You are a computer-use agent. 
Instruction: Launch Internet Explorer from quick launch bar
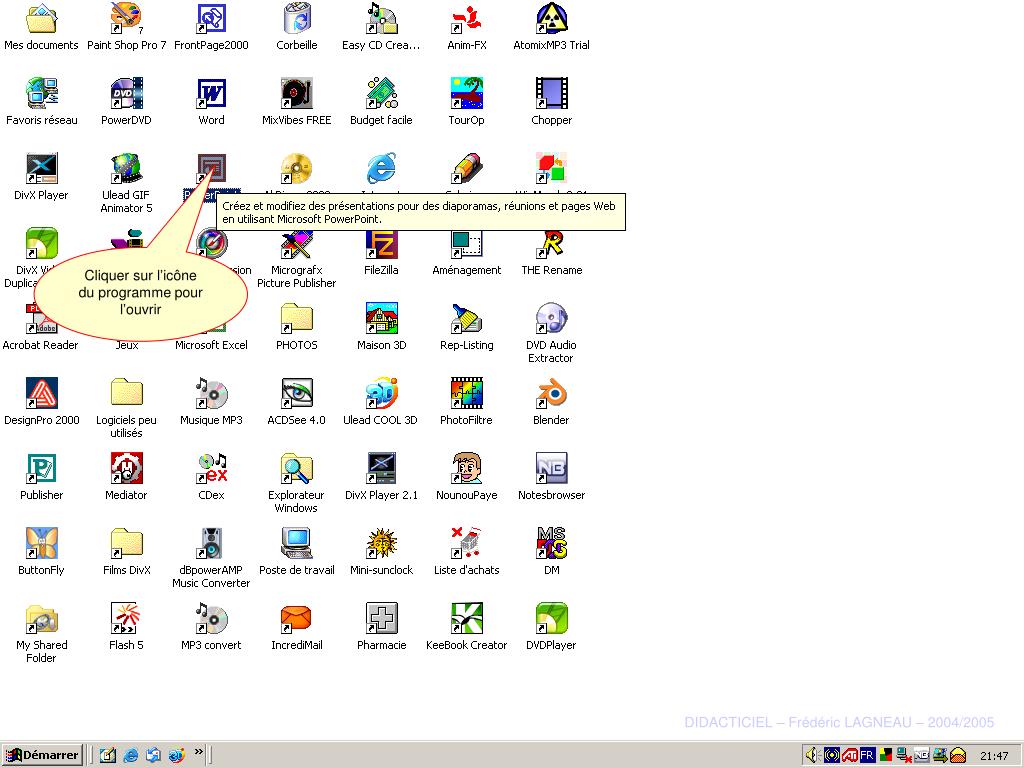pyautogui.click(x=131, y=755)
